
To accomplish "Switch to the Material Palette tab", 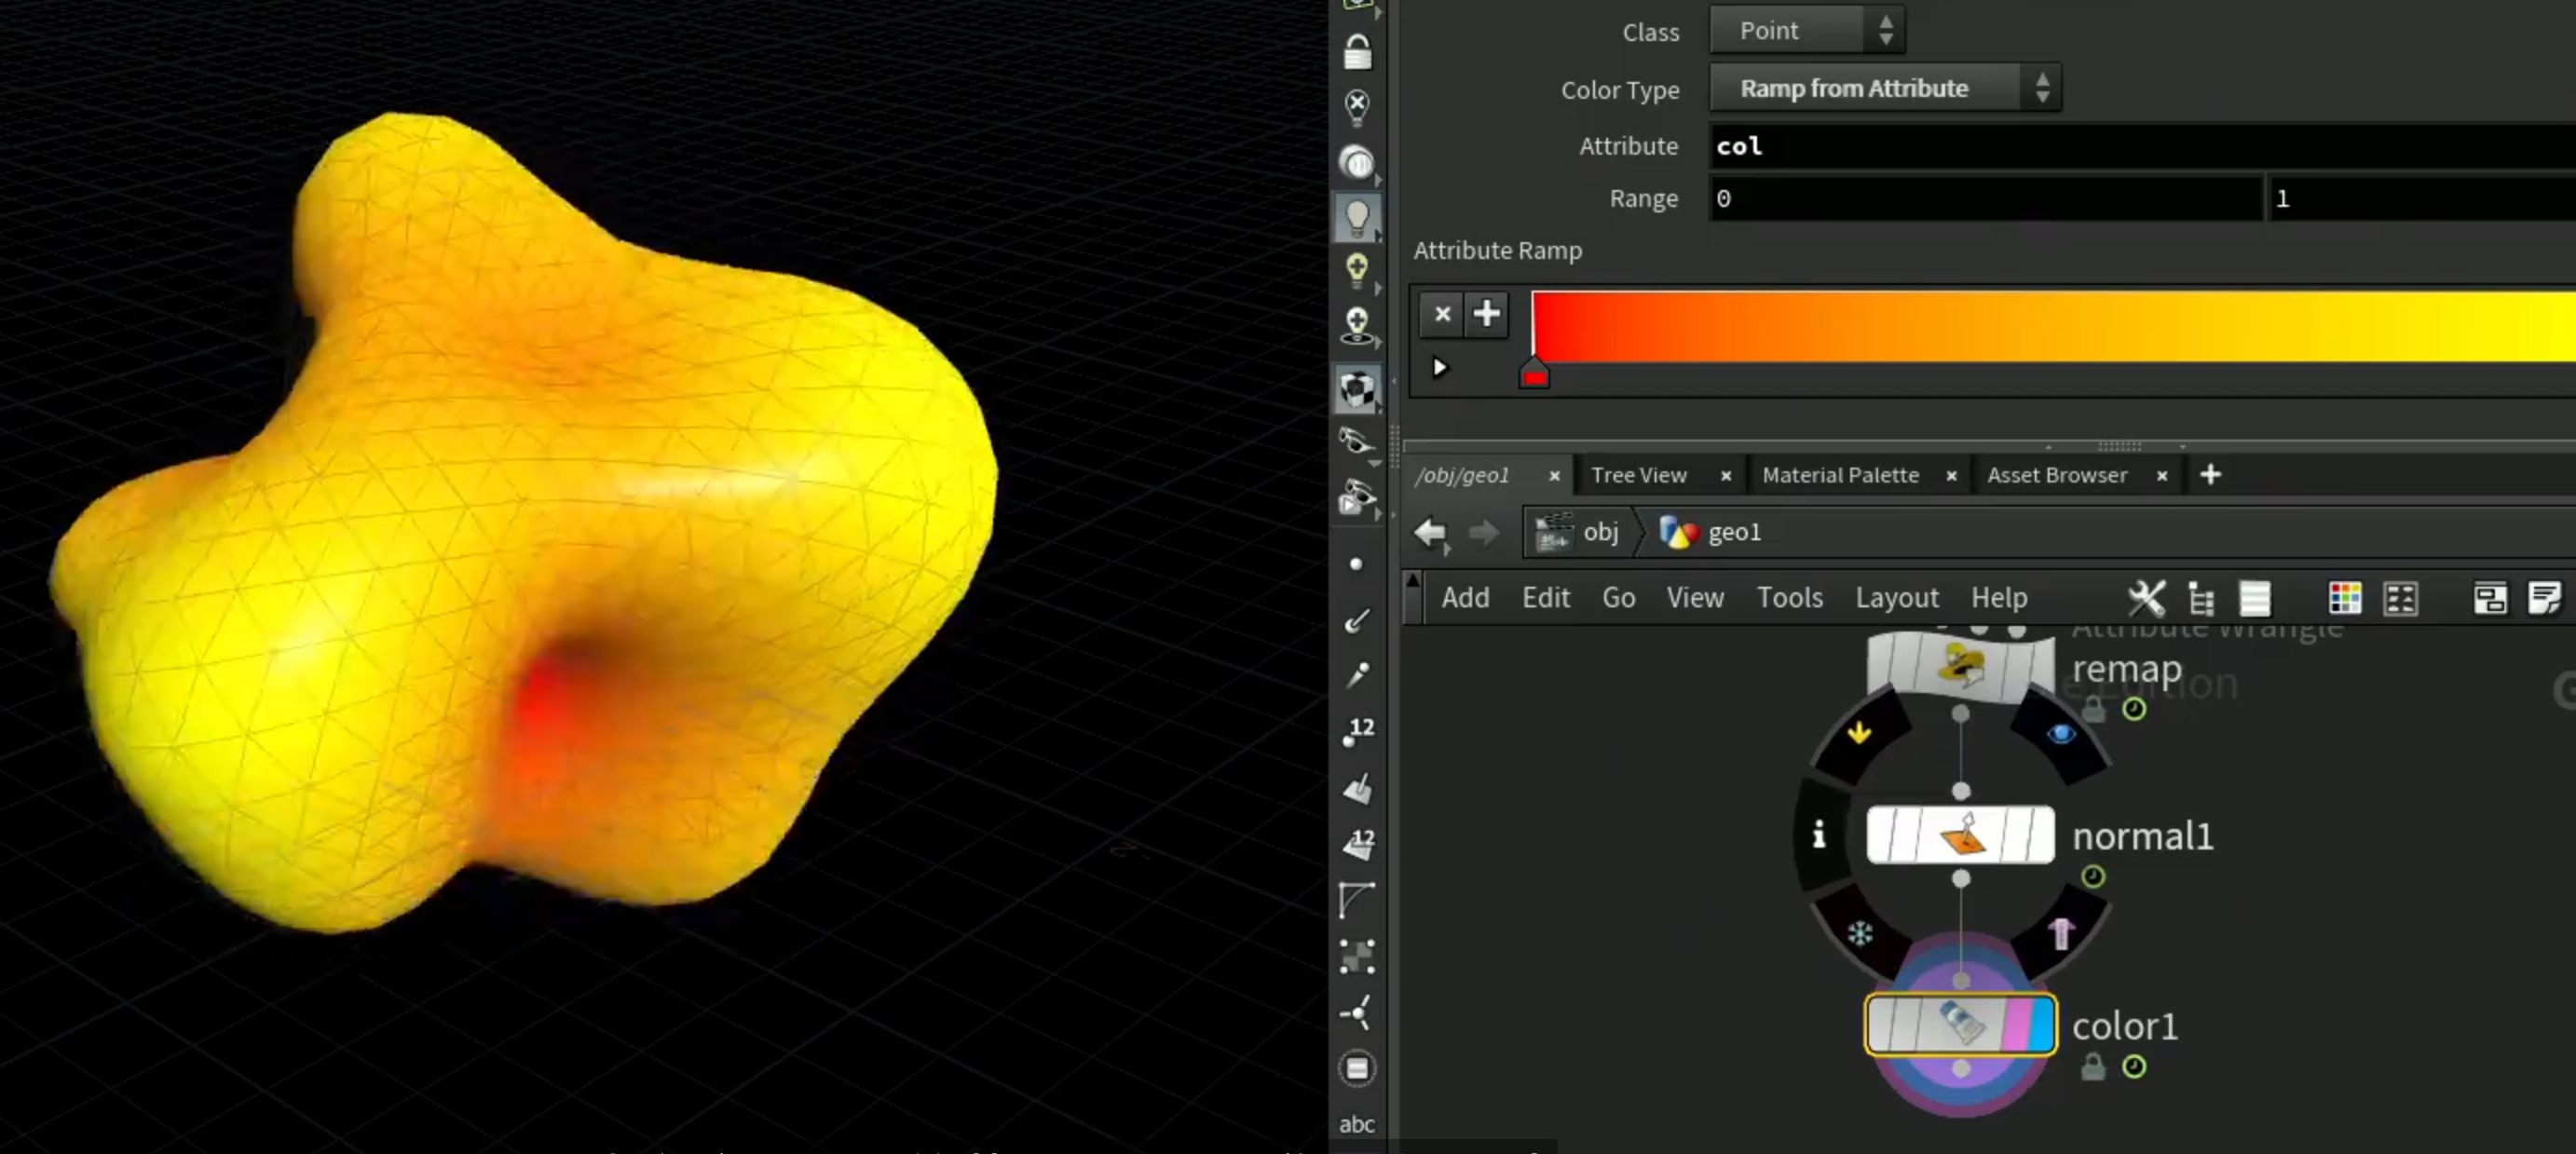I will [1840, 475].
